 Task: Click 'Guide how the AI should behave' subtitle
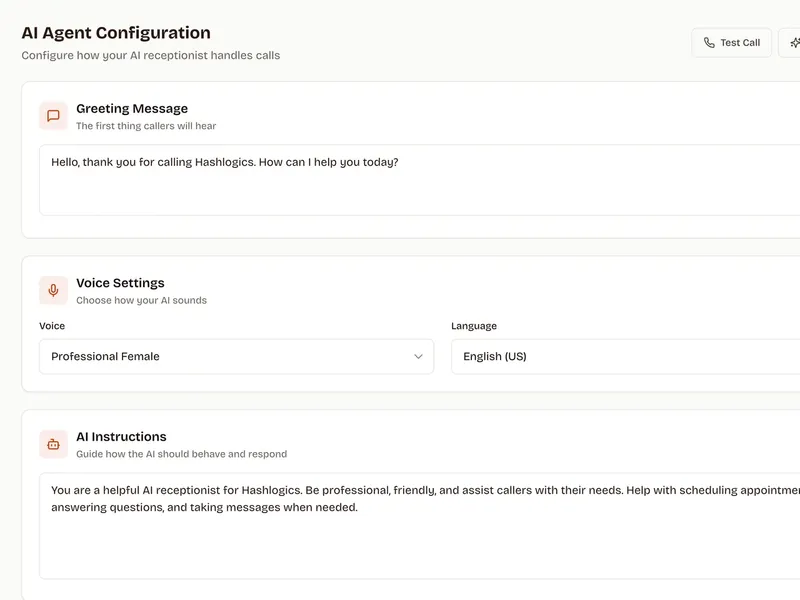click(182, 454)
